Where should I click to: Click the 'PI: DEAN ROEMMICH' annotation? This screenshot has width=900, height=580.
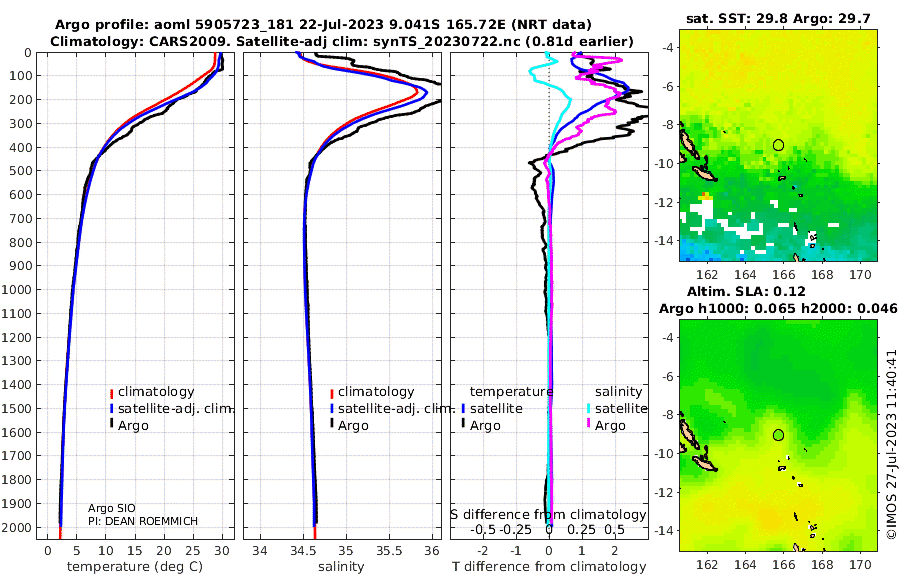143,521
